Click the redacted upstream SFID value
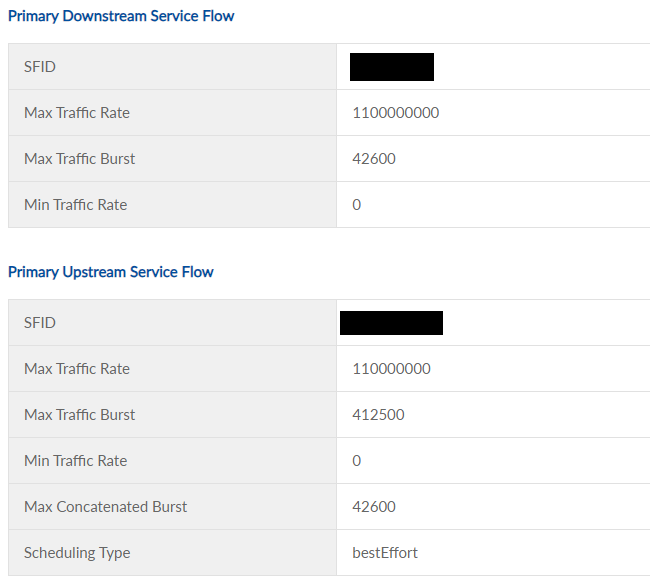 [x=392, y=323]
